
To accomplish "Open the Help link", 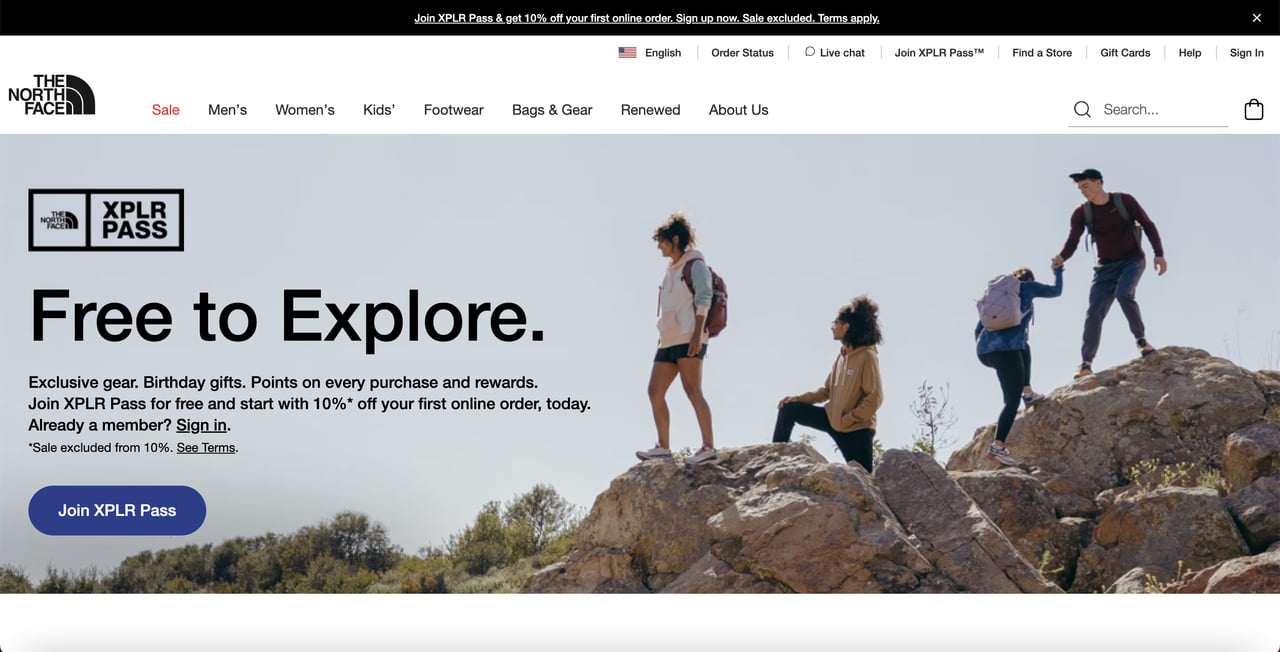I will pyautogui.click(x=1190, y=53).
